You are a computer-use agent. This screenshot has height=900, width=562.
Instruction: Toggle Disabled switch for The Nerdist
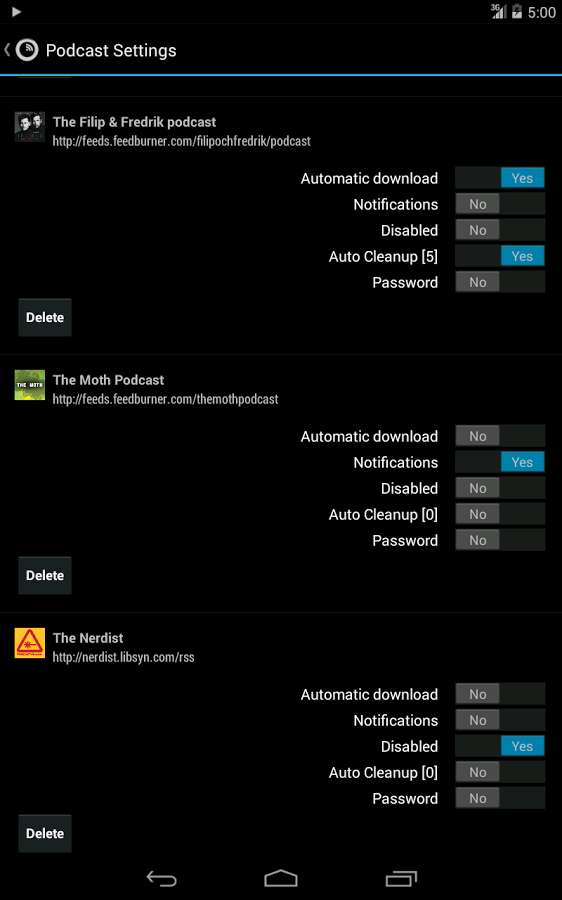(500, 746)
